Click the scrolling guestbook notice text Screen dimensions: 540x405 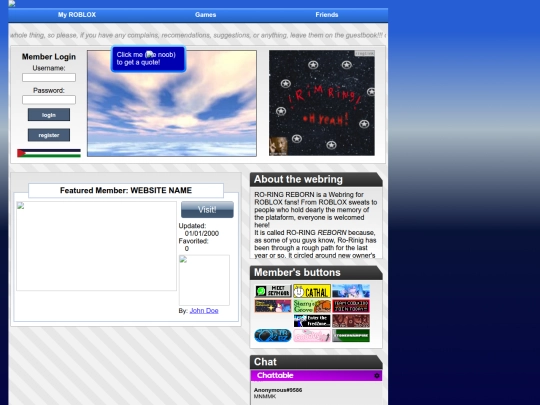198,35
